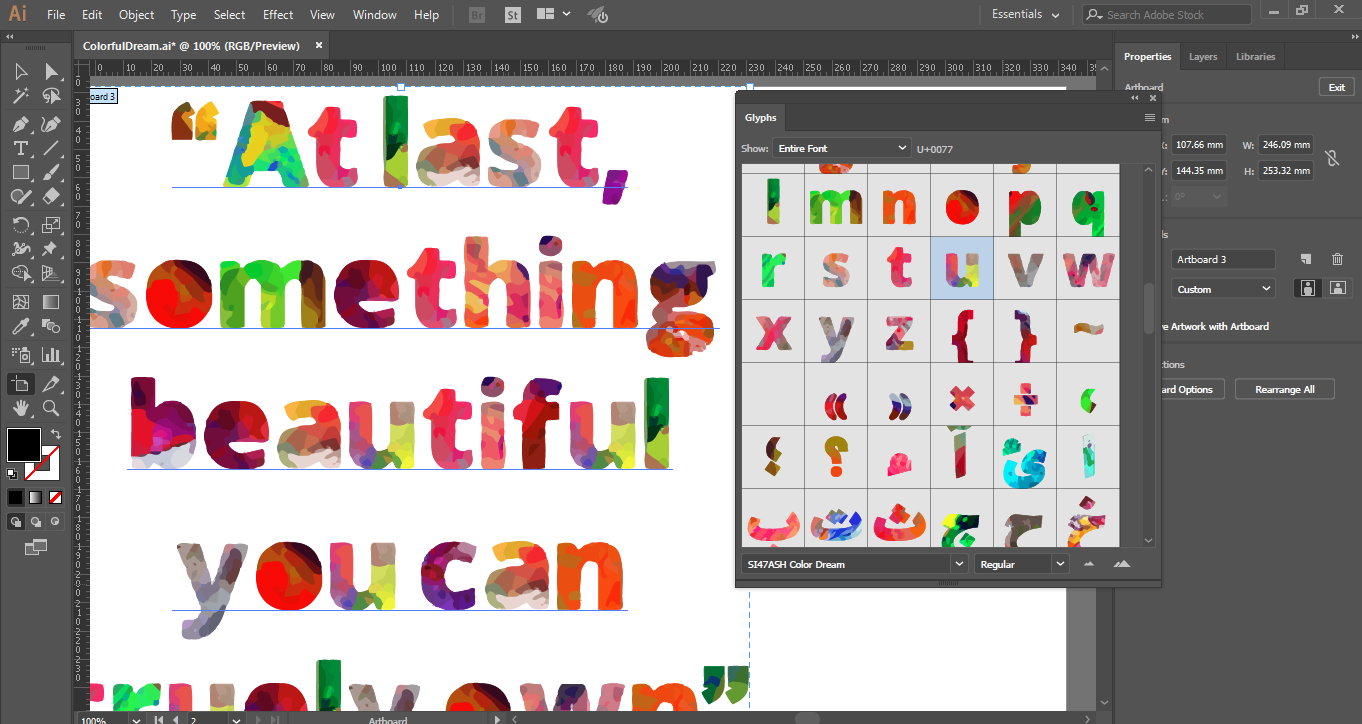The width and height of the screenshot is (1362, 724).
Task: Select the Paintbrush tool
Action: pyautogui.click(x=51, y=173)
